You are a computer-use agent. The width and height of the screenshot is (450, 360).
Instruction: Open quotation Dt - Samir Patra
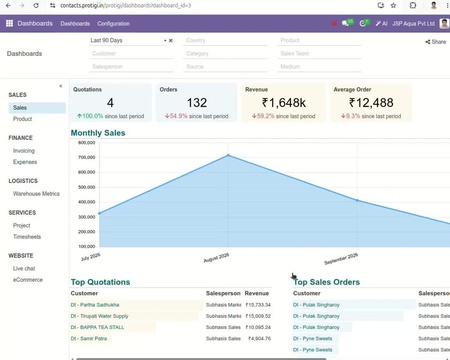[x=89, y=338]
